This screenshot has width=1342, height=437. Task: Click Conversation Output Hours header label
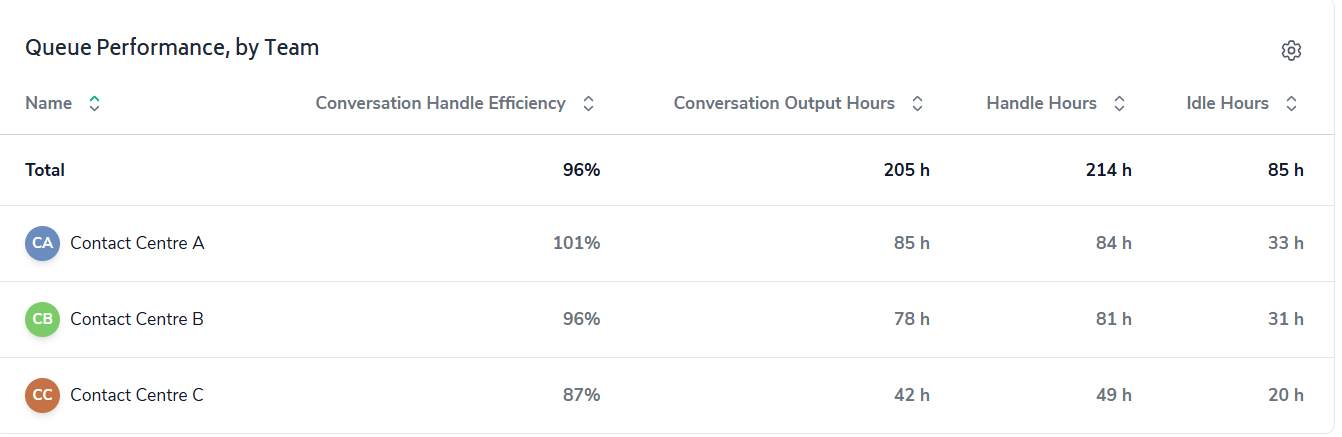[784, 103]
